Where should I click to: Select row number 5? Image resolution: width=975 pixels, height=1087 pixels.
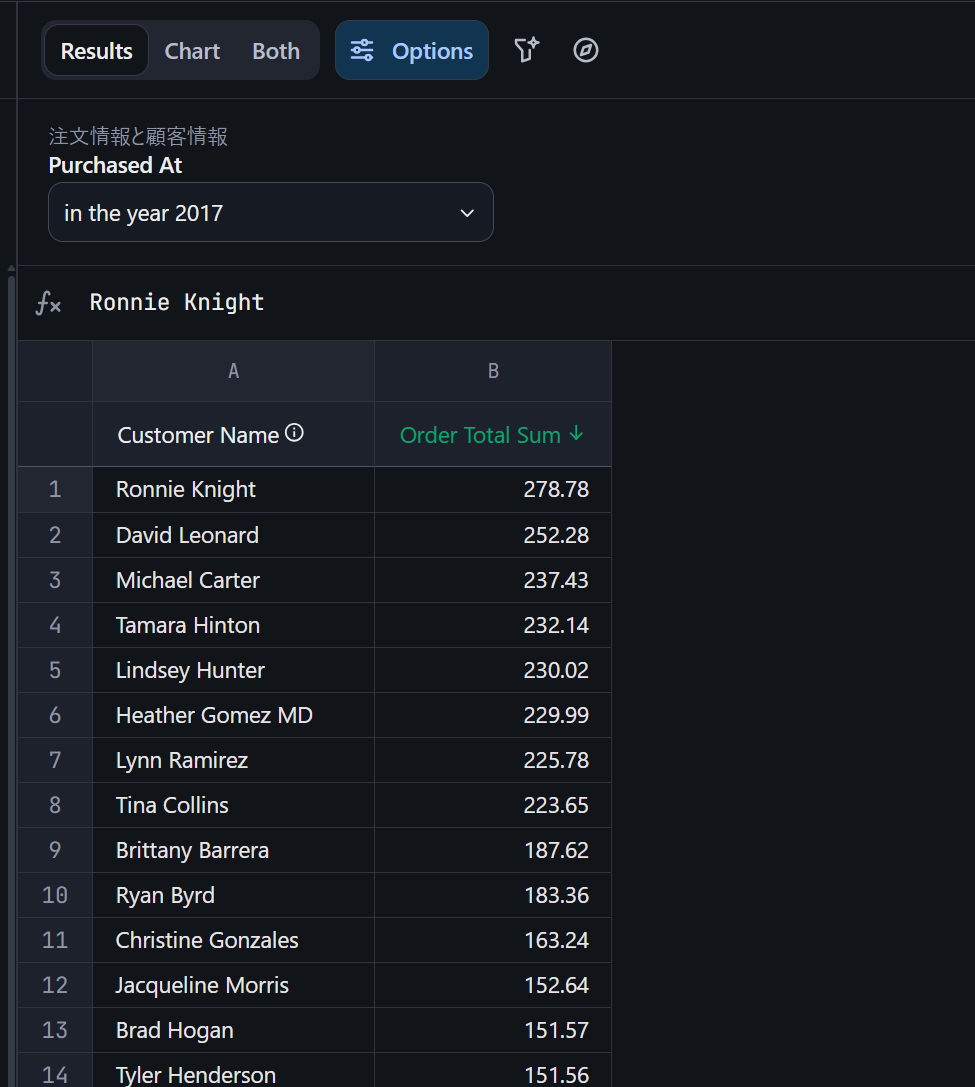point(55,670)
